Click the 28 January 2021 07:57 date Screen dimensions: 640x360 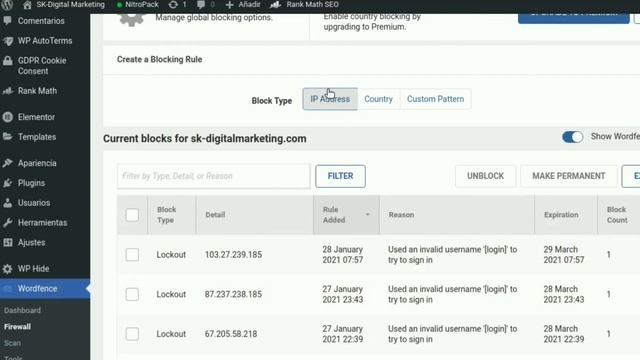[342, 255]
